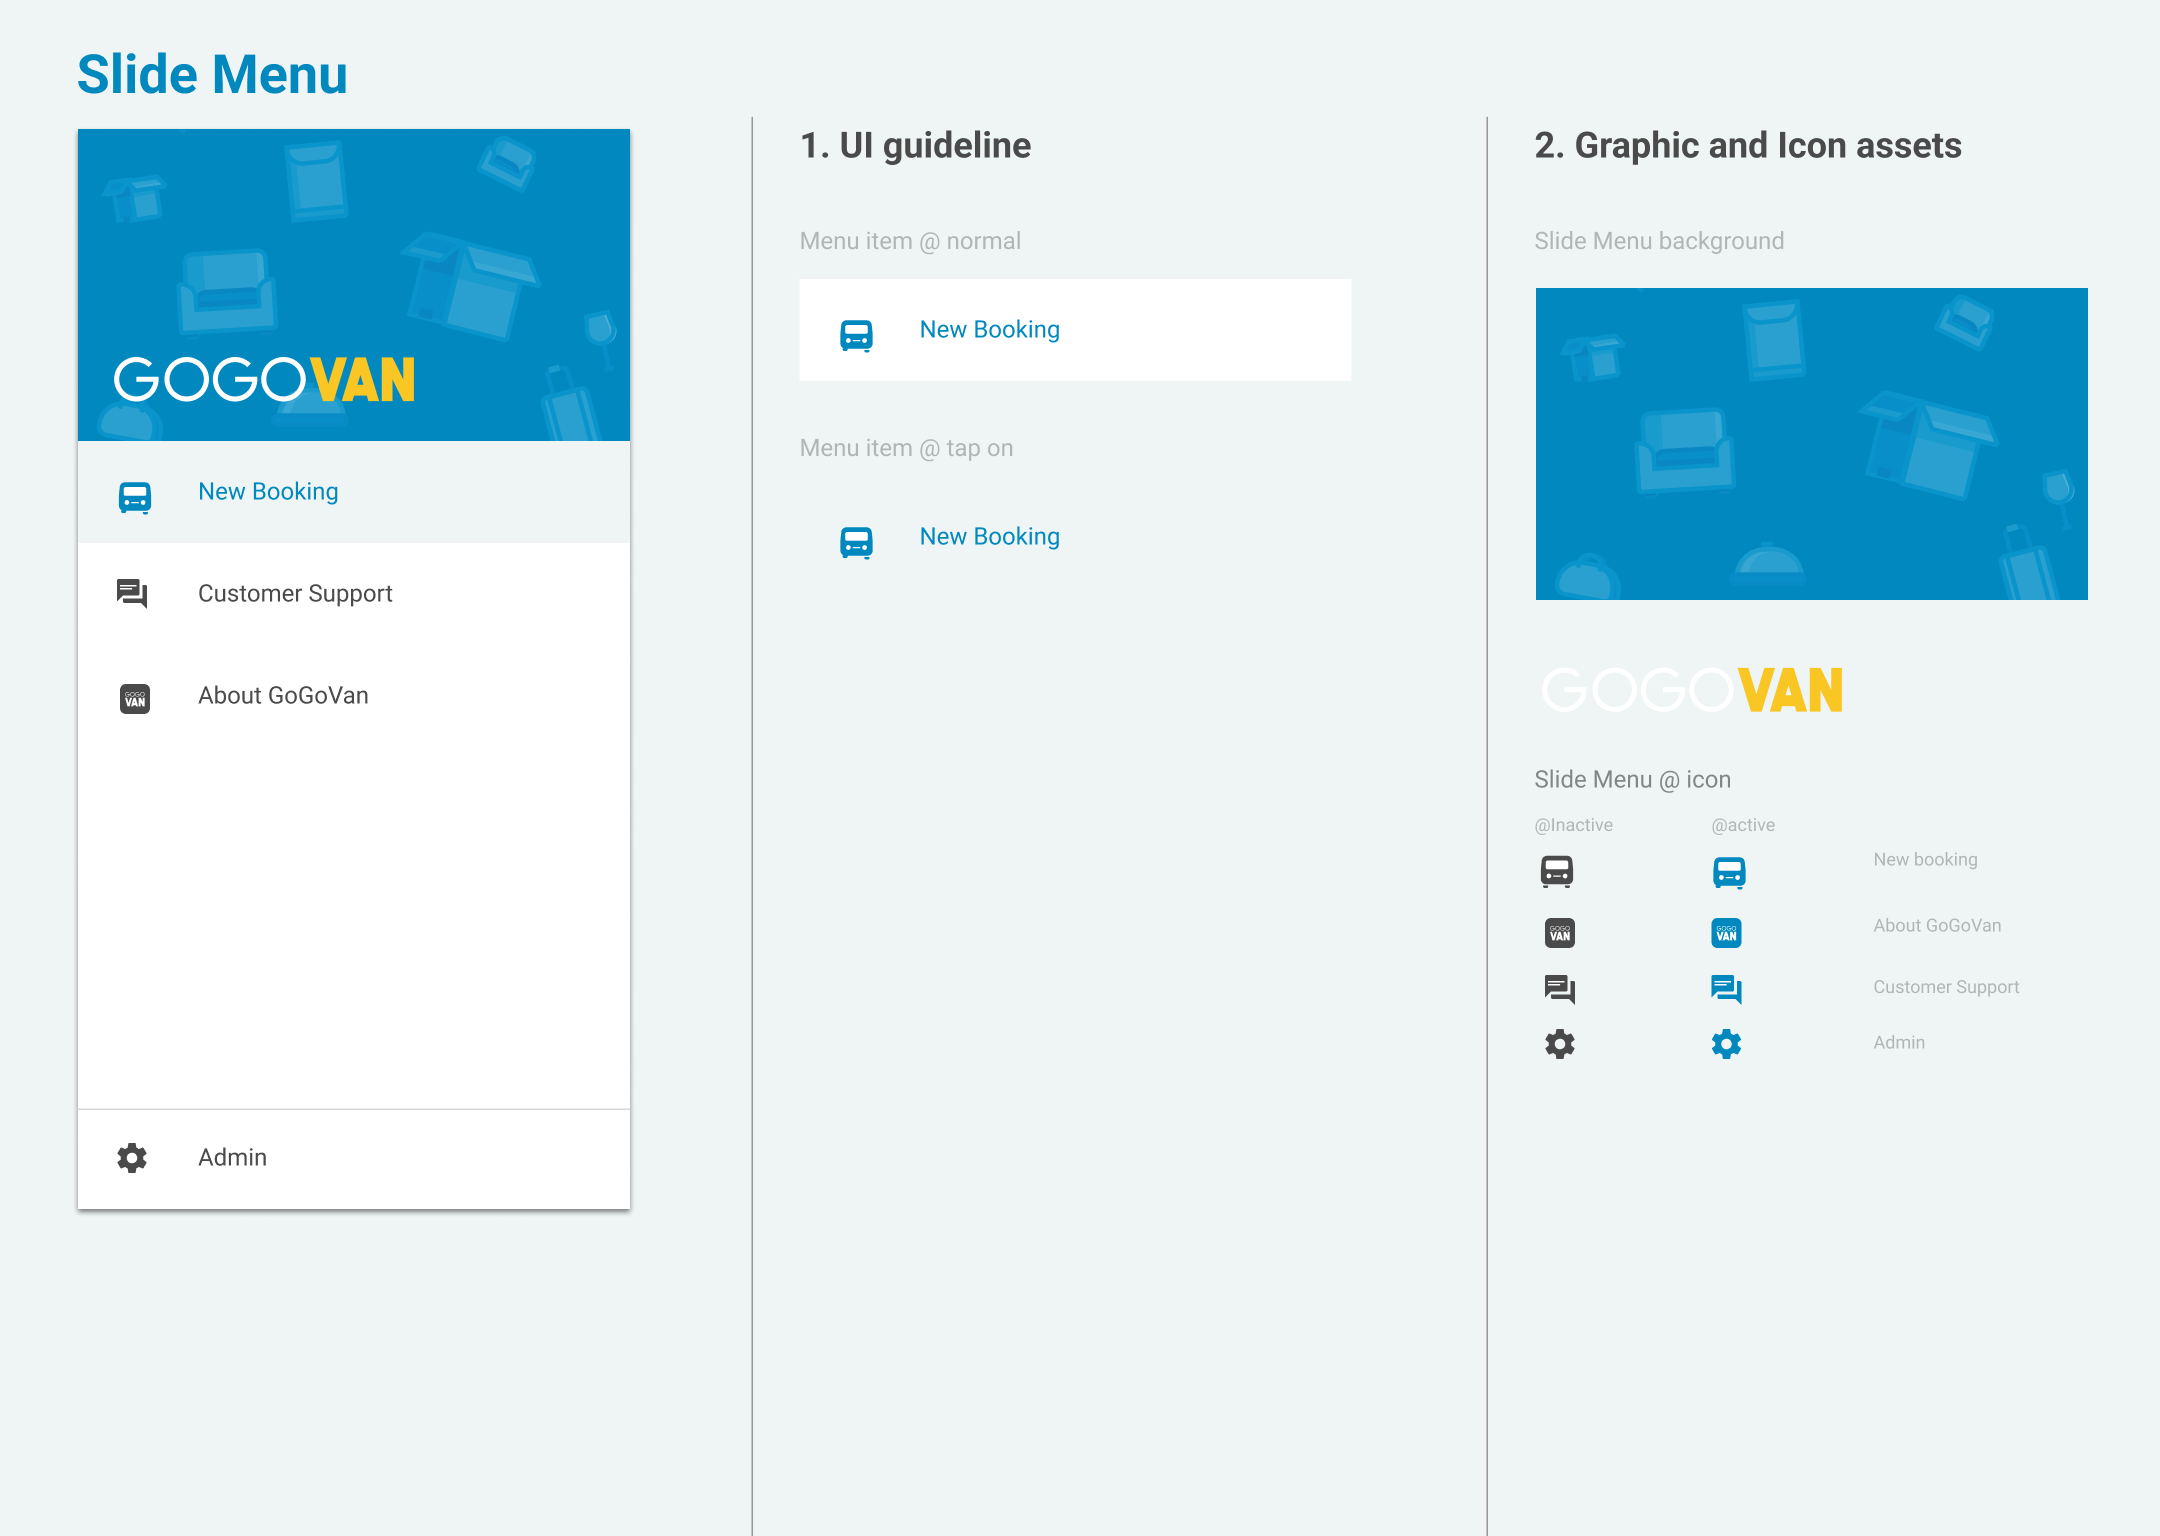
Task: Click the GOGOVAN logo in the menu header
Action: coord(265,380)
